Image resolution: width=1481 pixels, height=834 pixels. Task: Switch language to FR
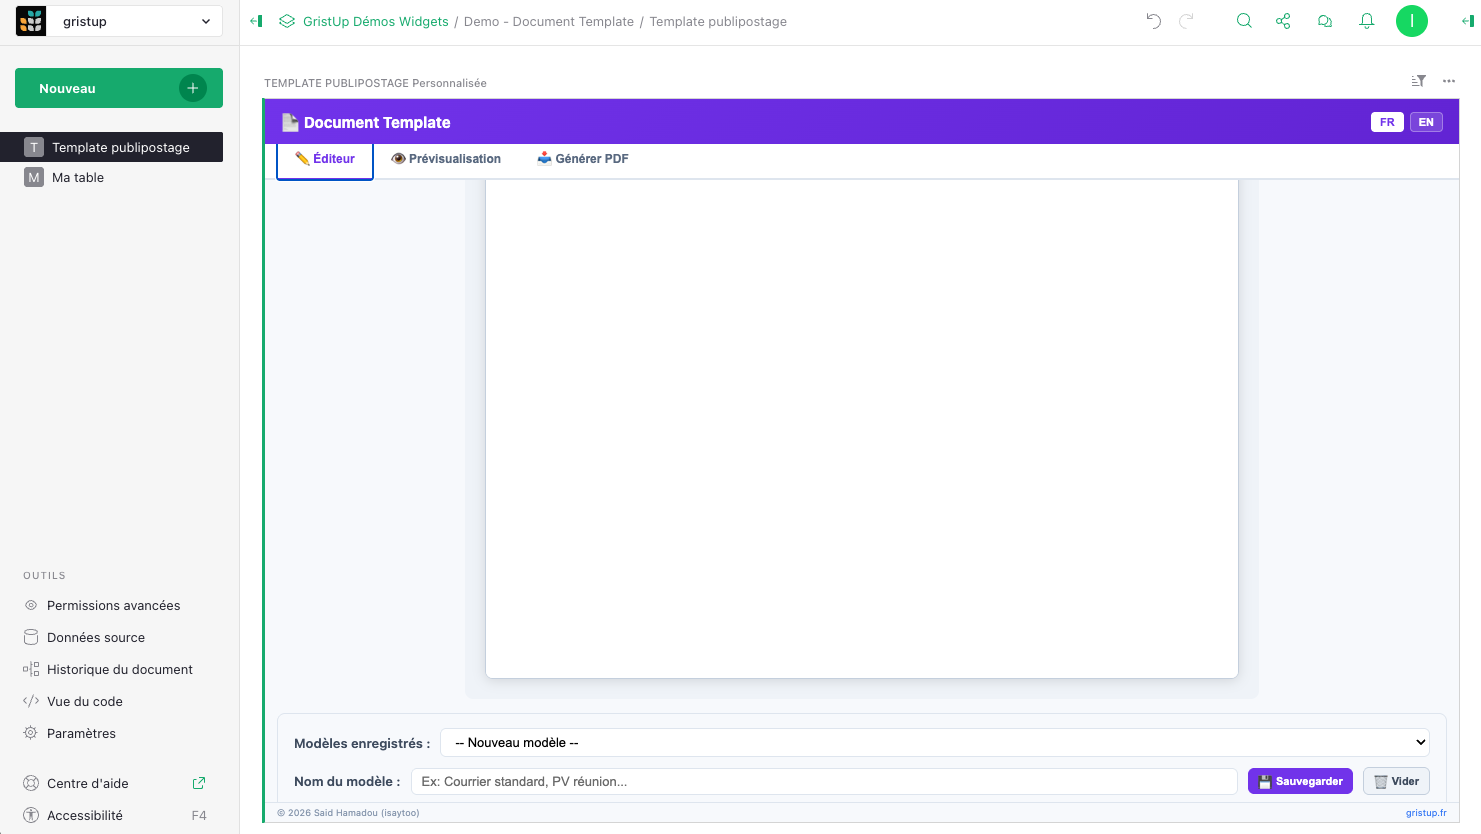coord(1387,122)
